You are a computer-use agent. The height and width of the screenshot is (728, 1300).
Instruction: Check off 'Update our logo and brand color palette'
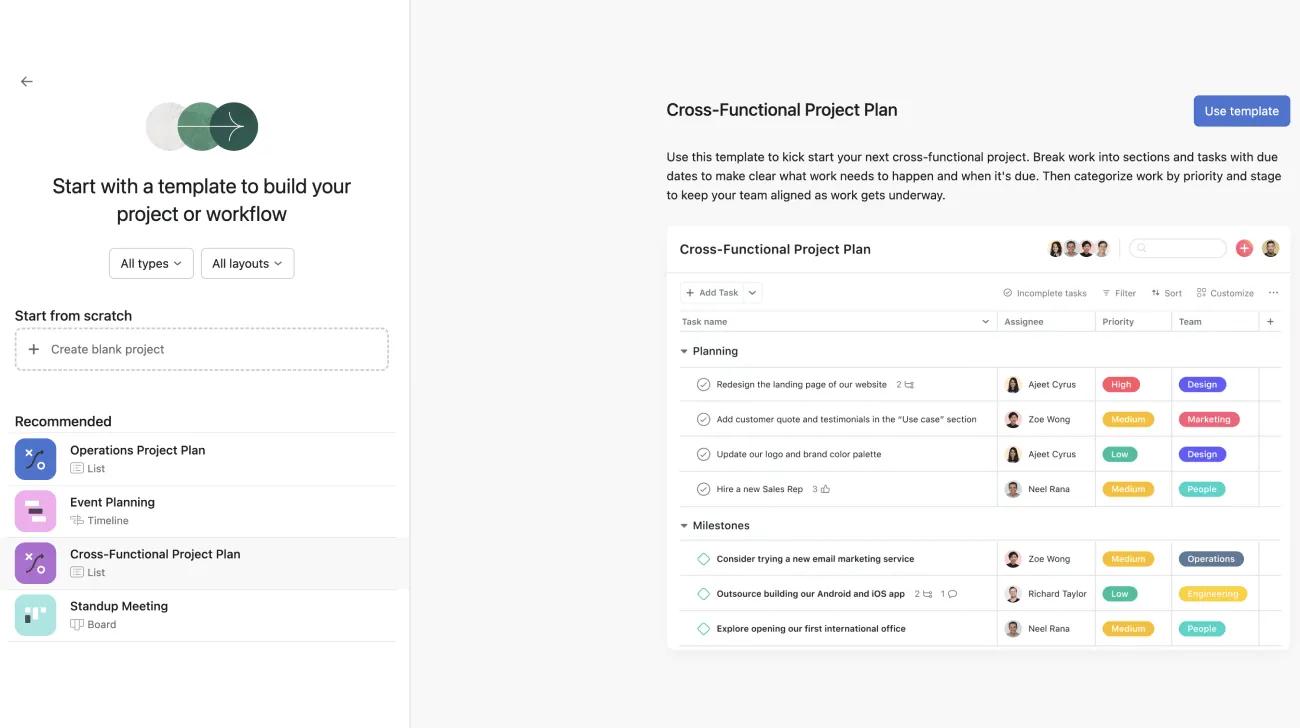point(703,453)
